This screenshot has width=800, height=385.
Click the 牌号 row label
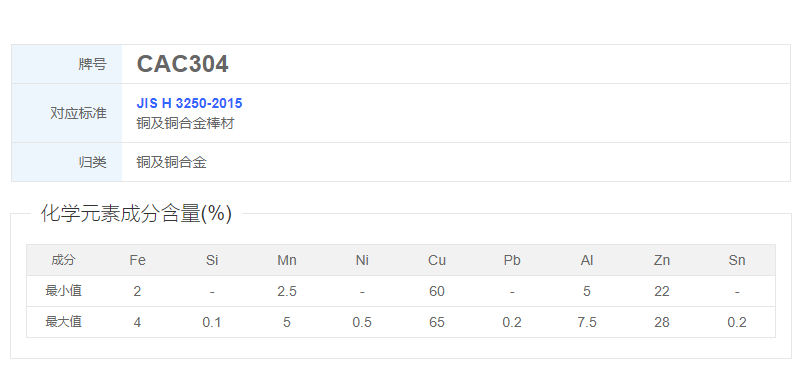pos(92,64)
